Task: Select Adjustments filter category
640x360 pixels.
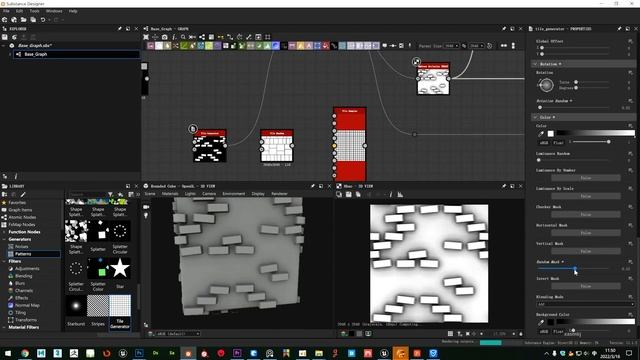Action: click(27, 269)
